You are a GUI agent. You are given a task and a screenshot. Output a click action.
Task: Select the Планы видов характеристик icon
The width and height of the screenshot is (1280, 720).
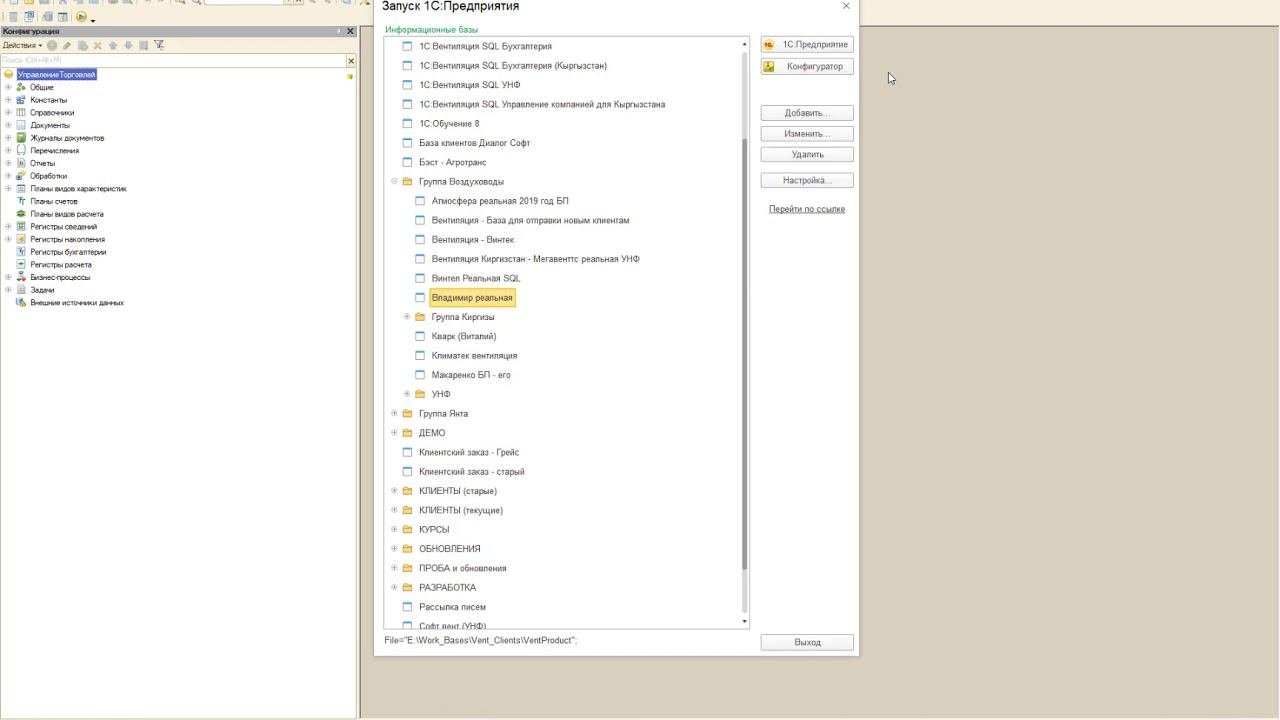[21, 189]
